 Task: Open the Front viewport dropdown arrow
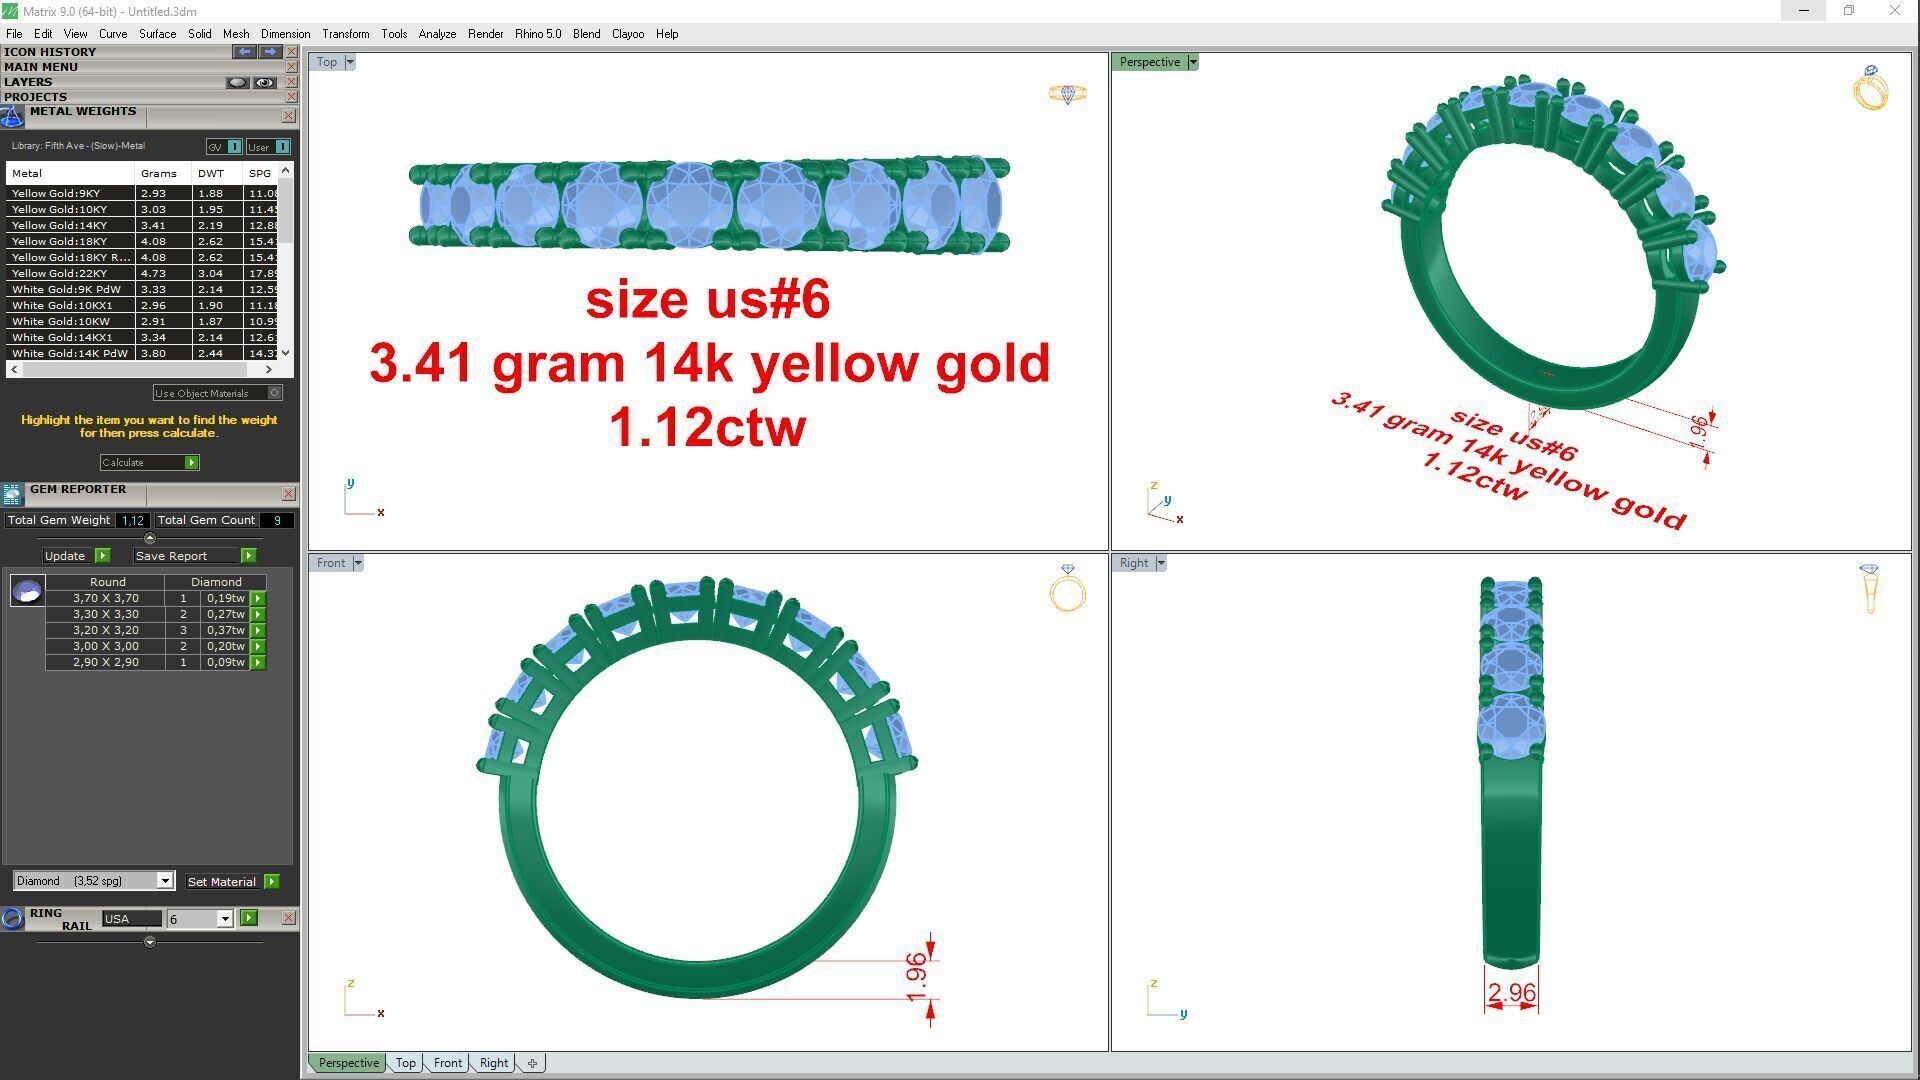[x=357, y=563]
